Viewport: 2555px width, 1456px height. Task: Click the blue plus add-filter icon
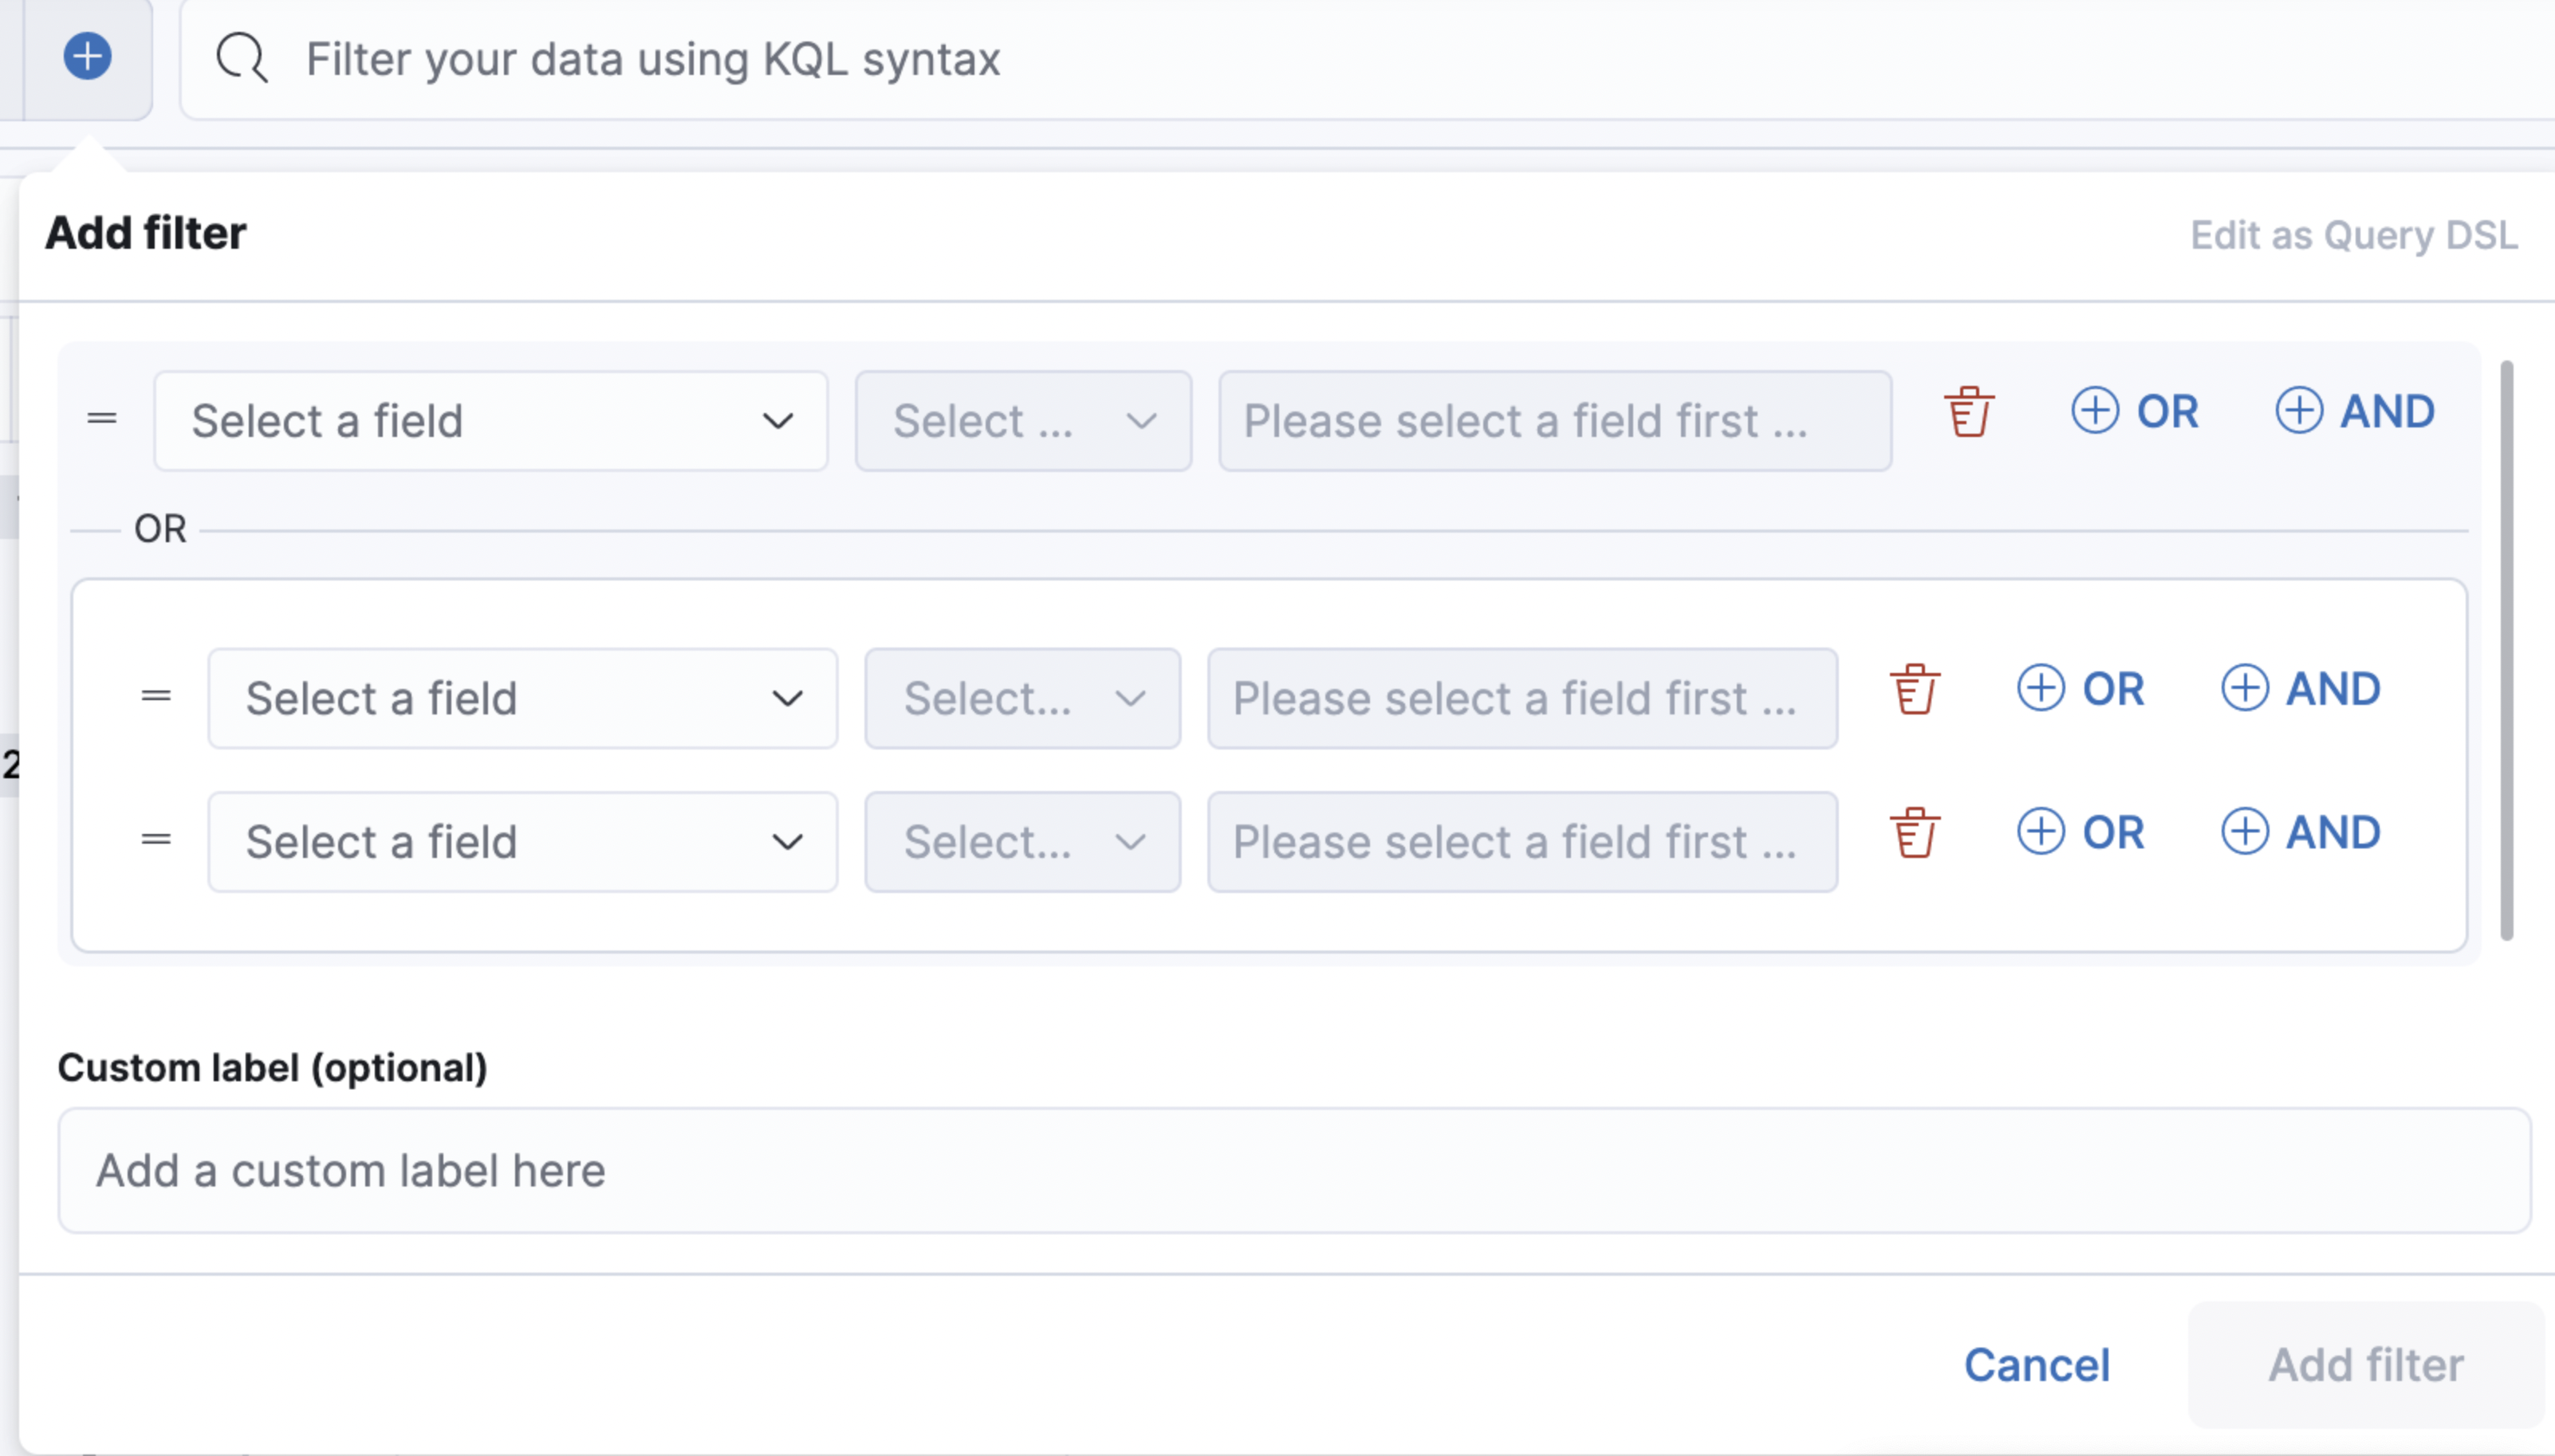88,56
